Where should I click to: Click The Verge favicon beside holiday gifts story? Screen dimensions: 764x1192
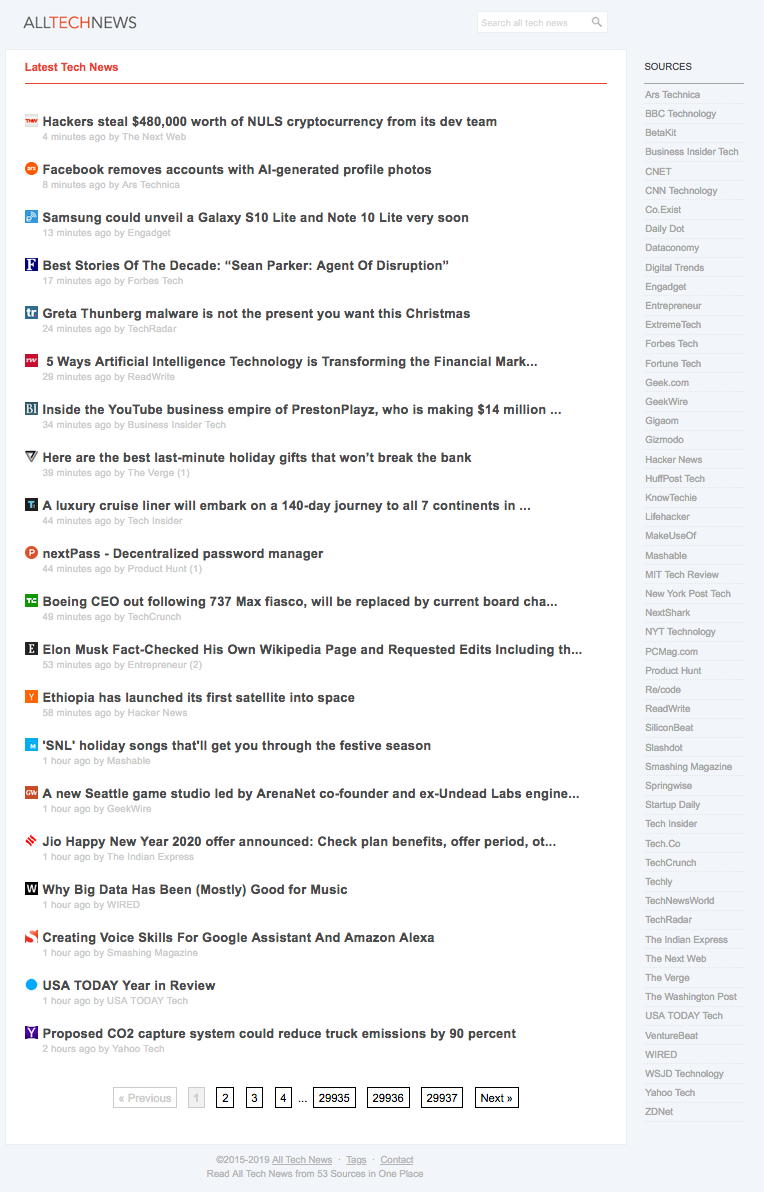31,456
